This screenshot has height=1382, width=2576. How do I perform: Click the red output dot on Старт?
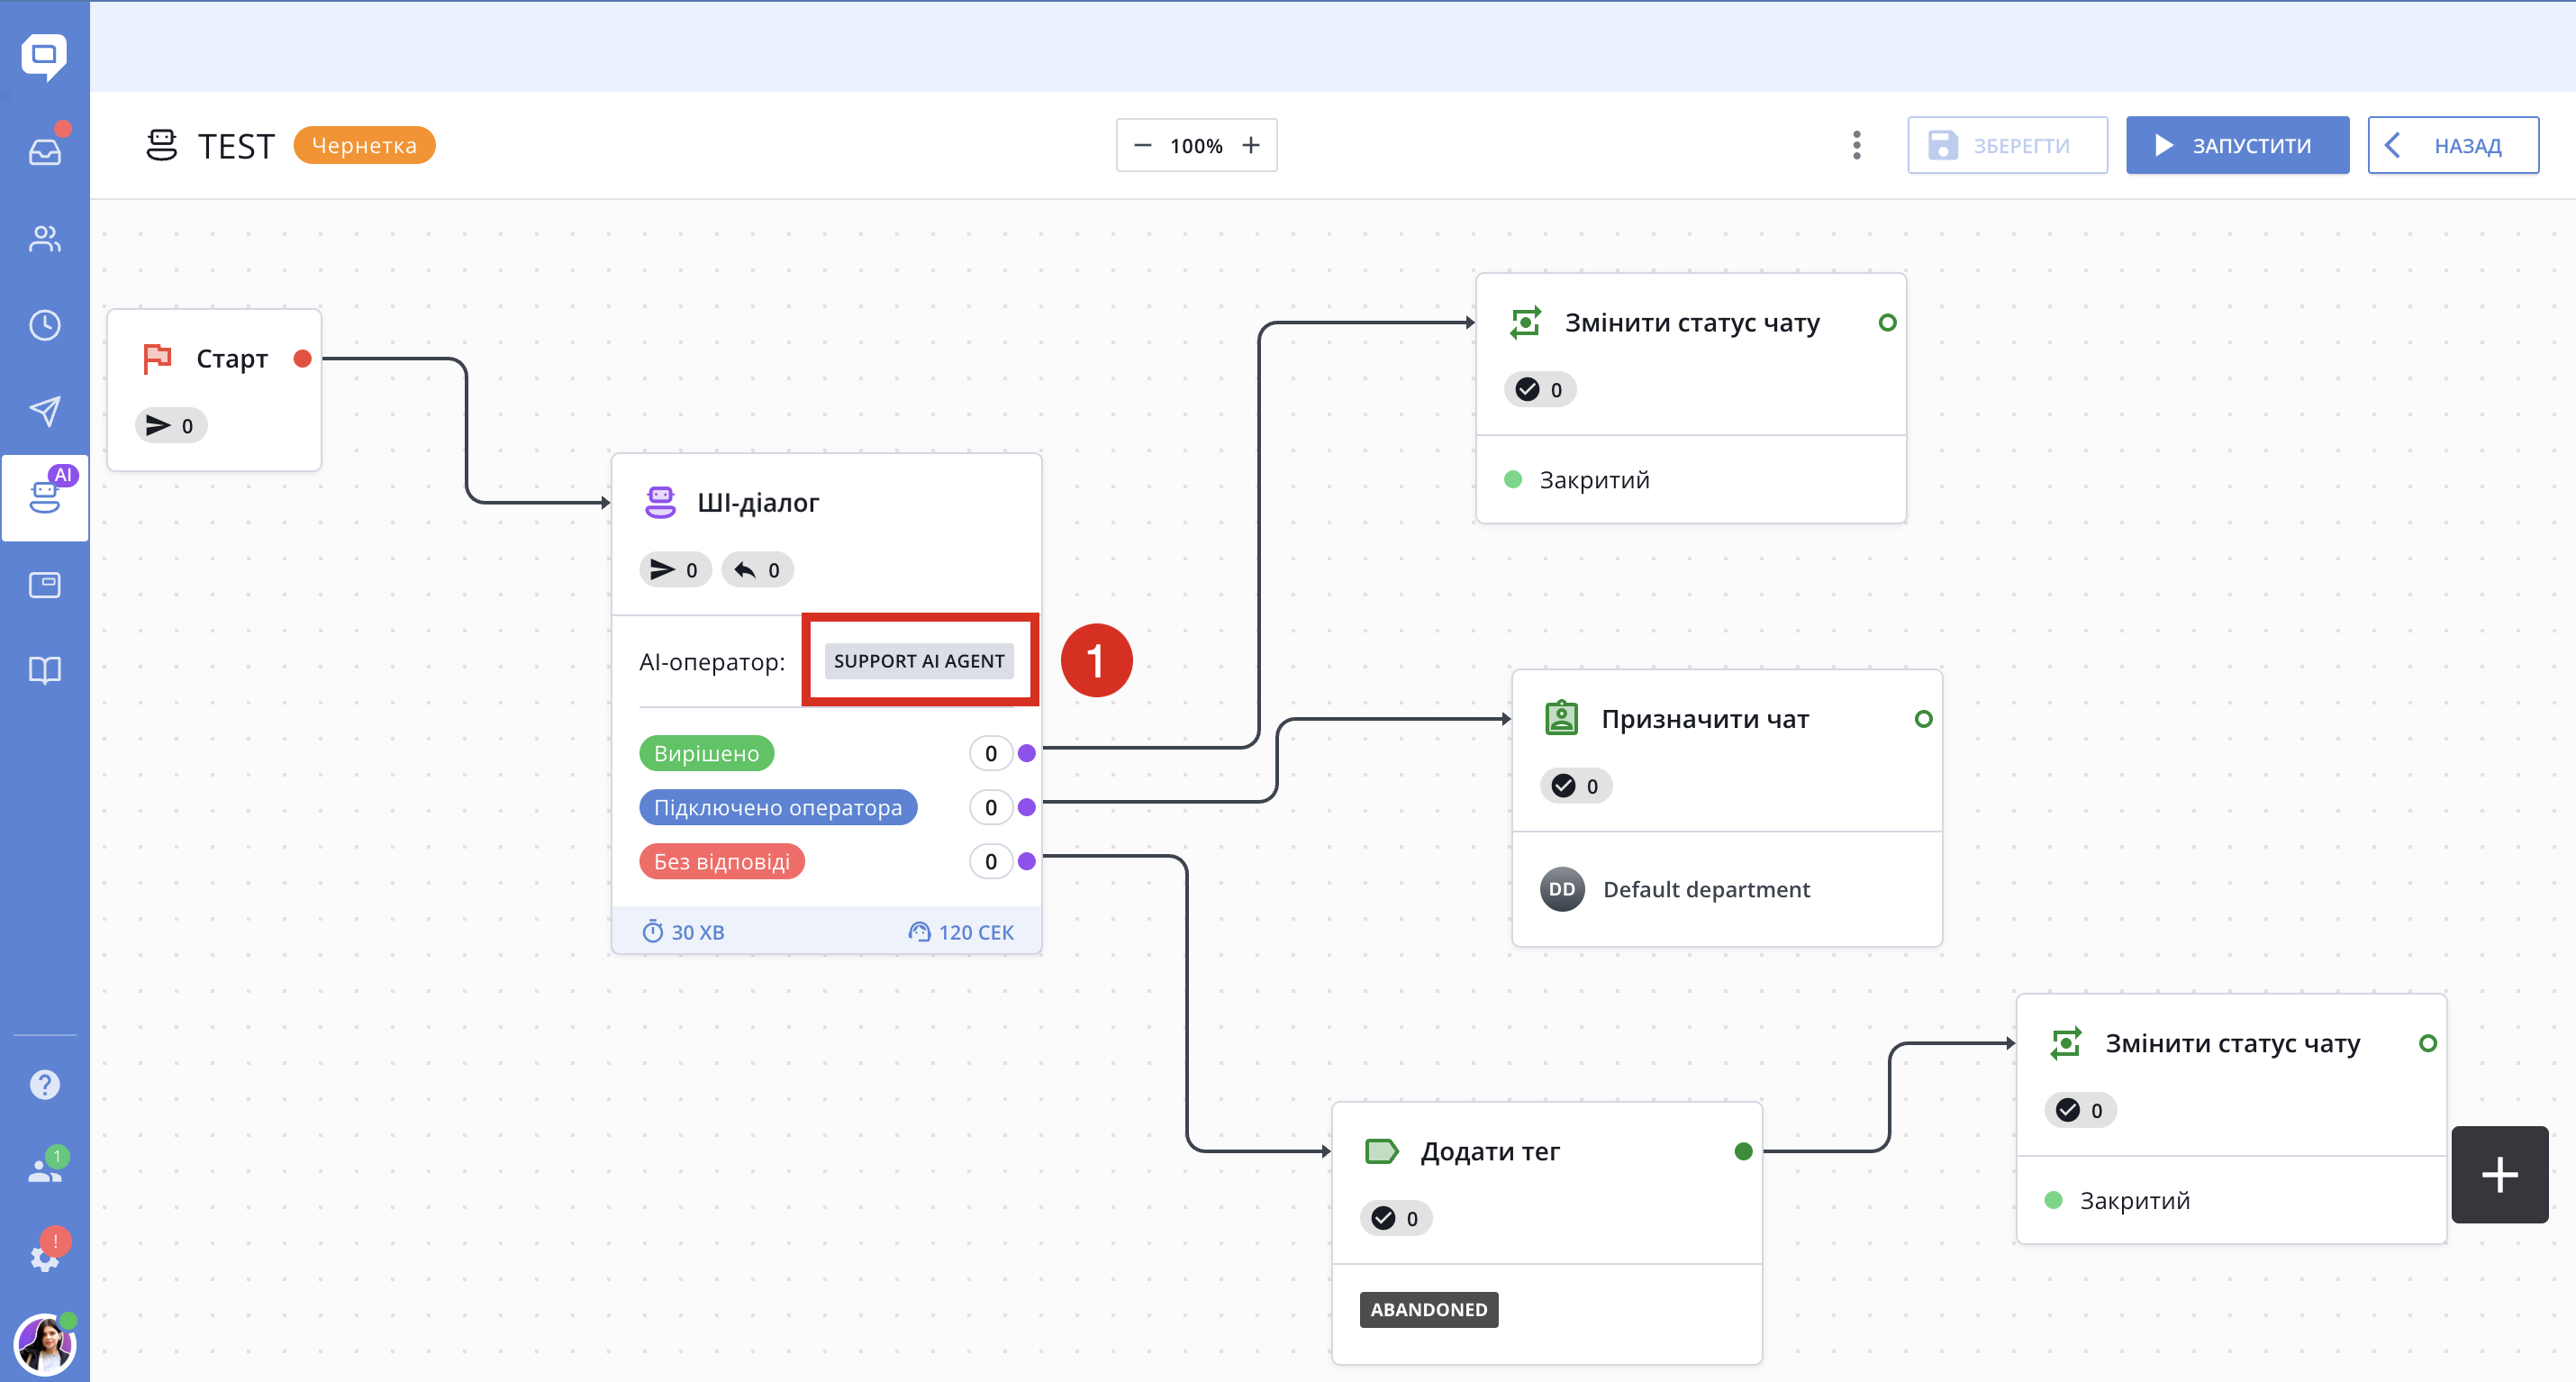303,358
